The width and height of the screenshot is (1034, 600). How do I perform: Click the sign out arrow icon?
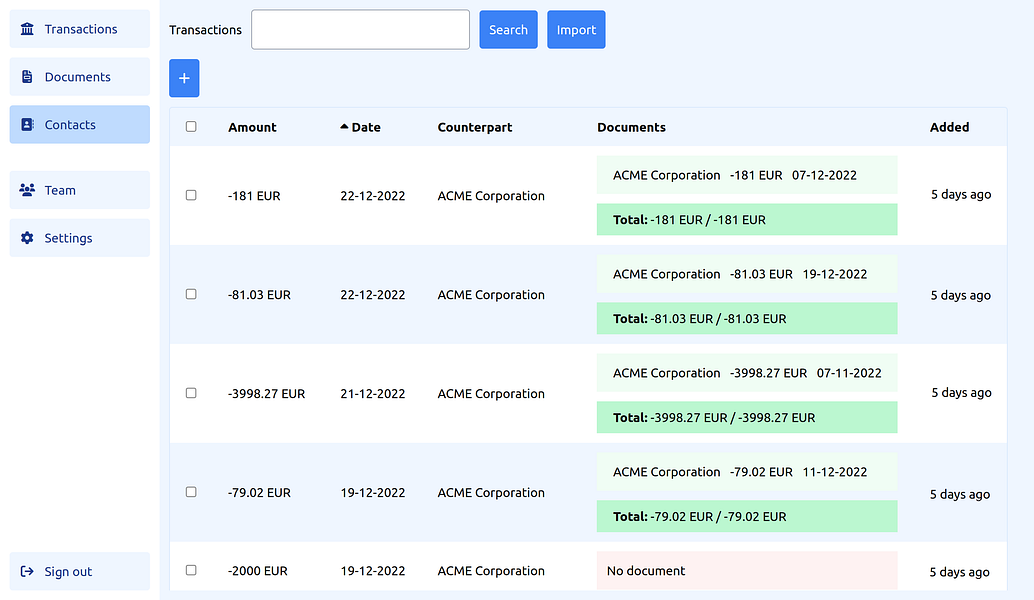pos(27,572)
